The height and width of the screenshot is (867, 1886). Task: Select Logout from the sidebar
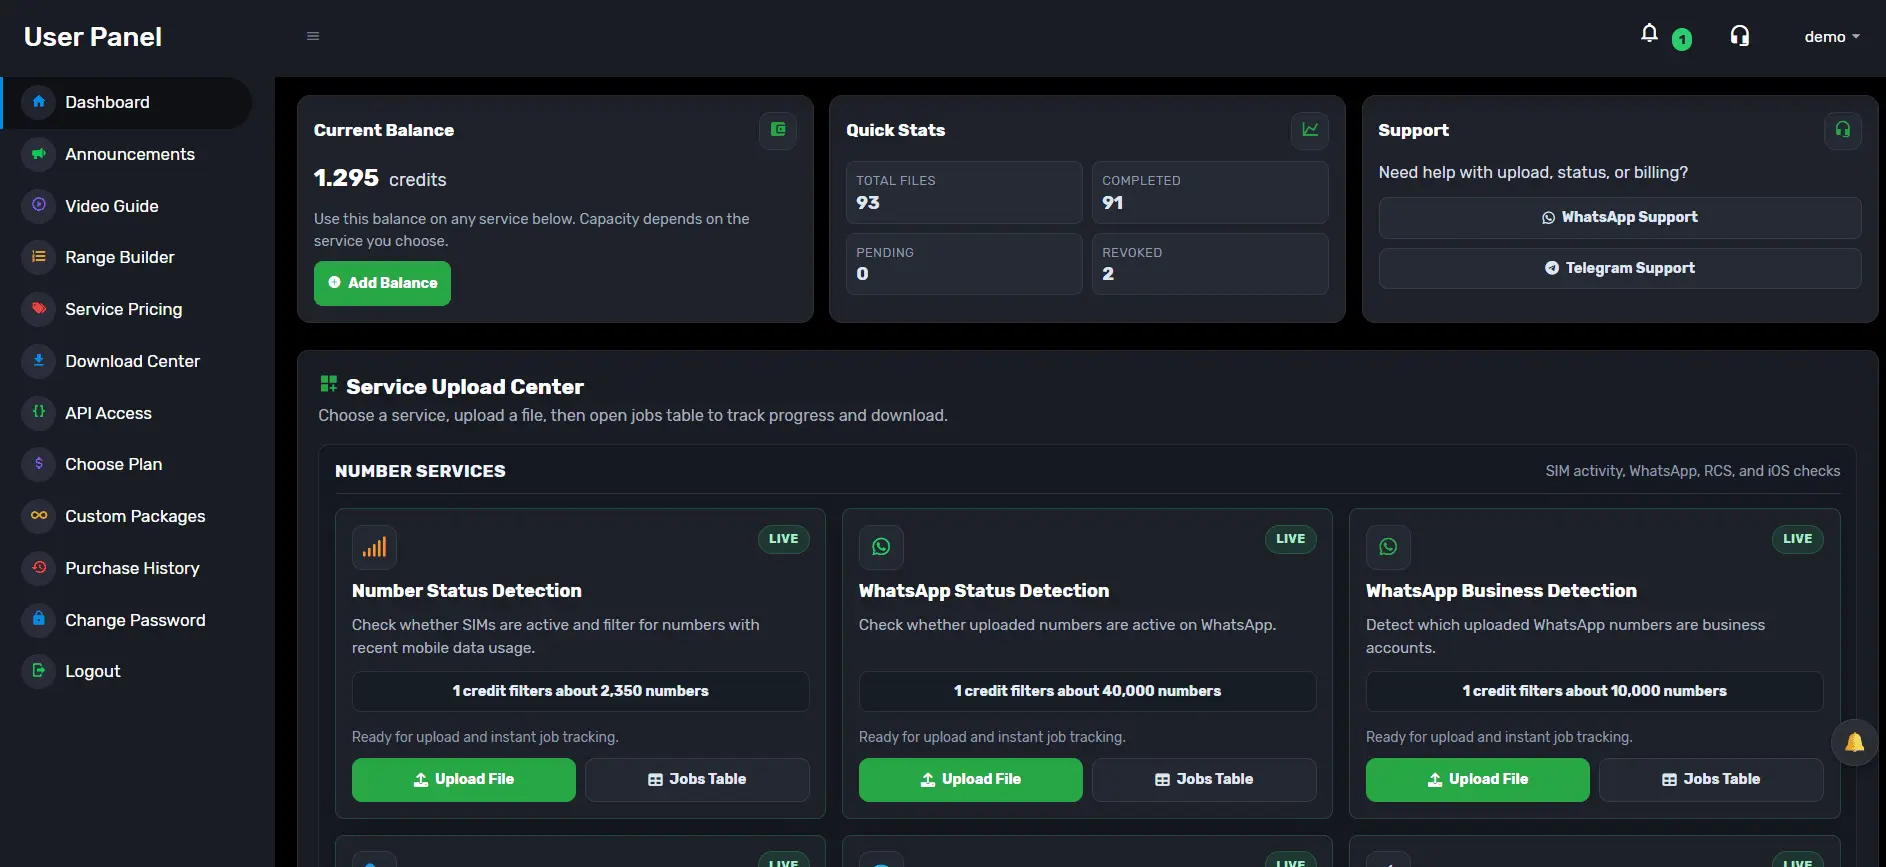127,671
